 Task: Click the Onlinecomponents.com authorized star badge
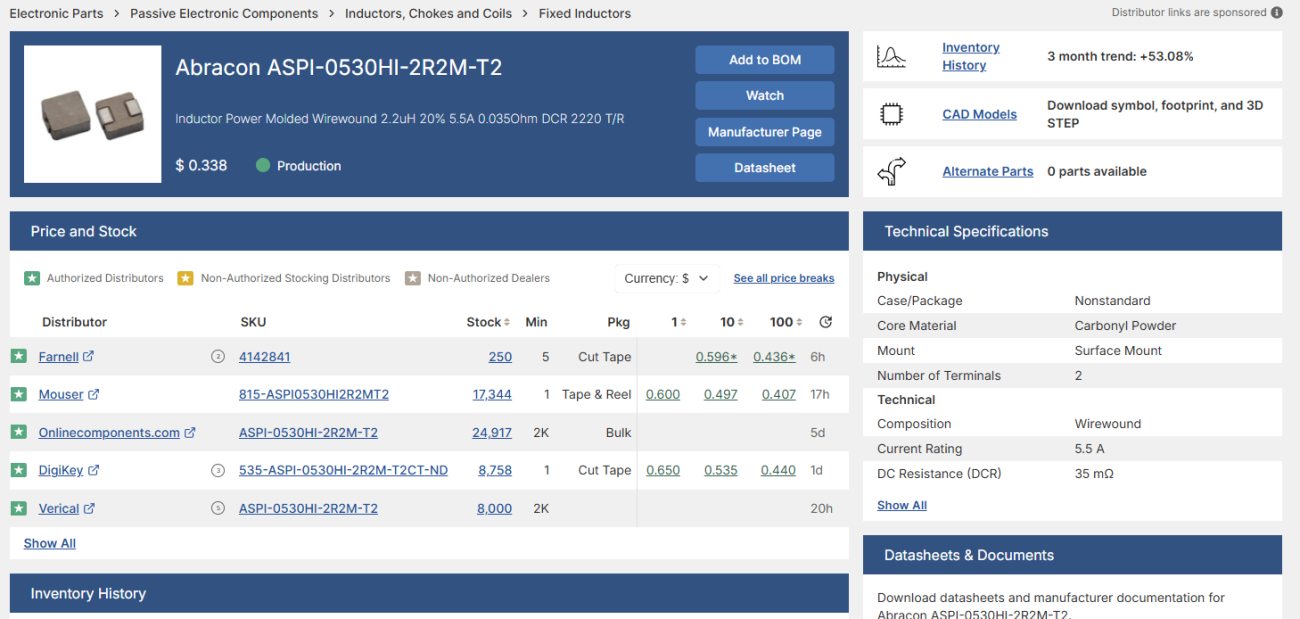coord(18,432)
